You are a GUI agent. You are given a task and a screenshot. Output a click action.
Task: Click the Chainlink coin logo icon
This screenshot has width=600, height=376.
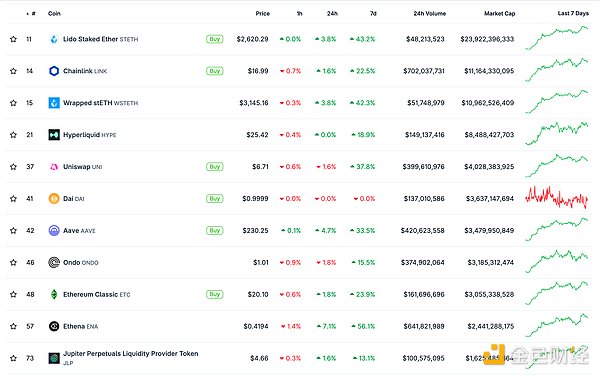click(x=54, y=71)
